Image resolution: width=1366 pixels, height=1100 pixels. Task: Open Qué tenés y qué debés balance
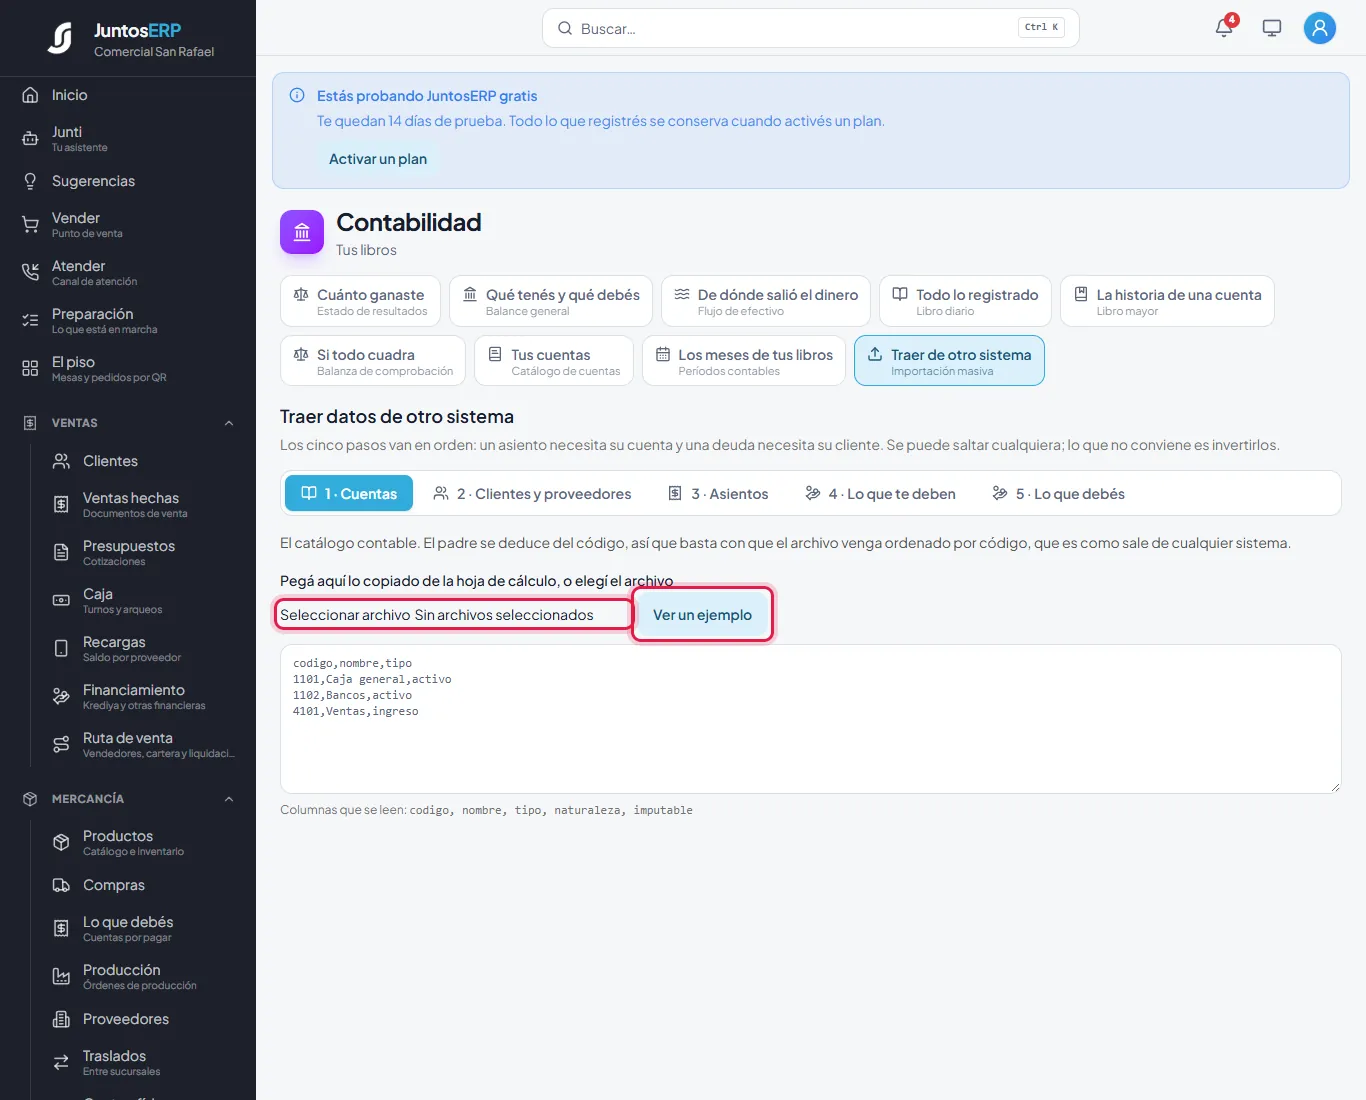(x=551, y=301)
